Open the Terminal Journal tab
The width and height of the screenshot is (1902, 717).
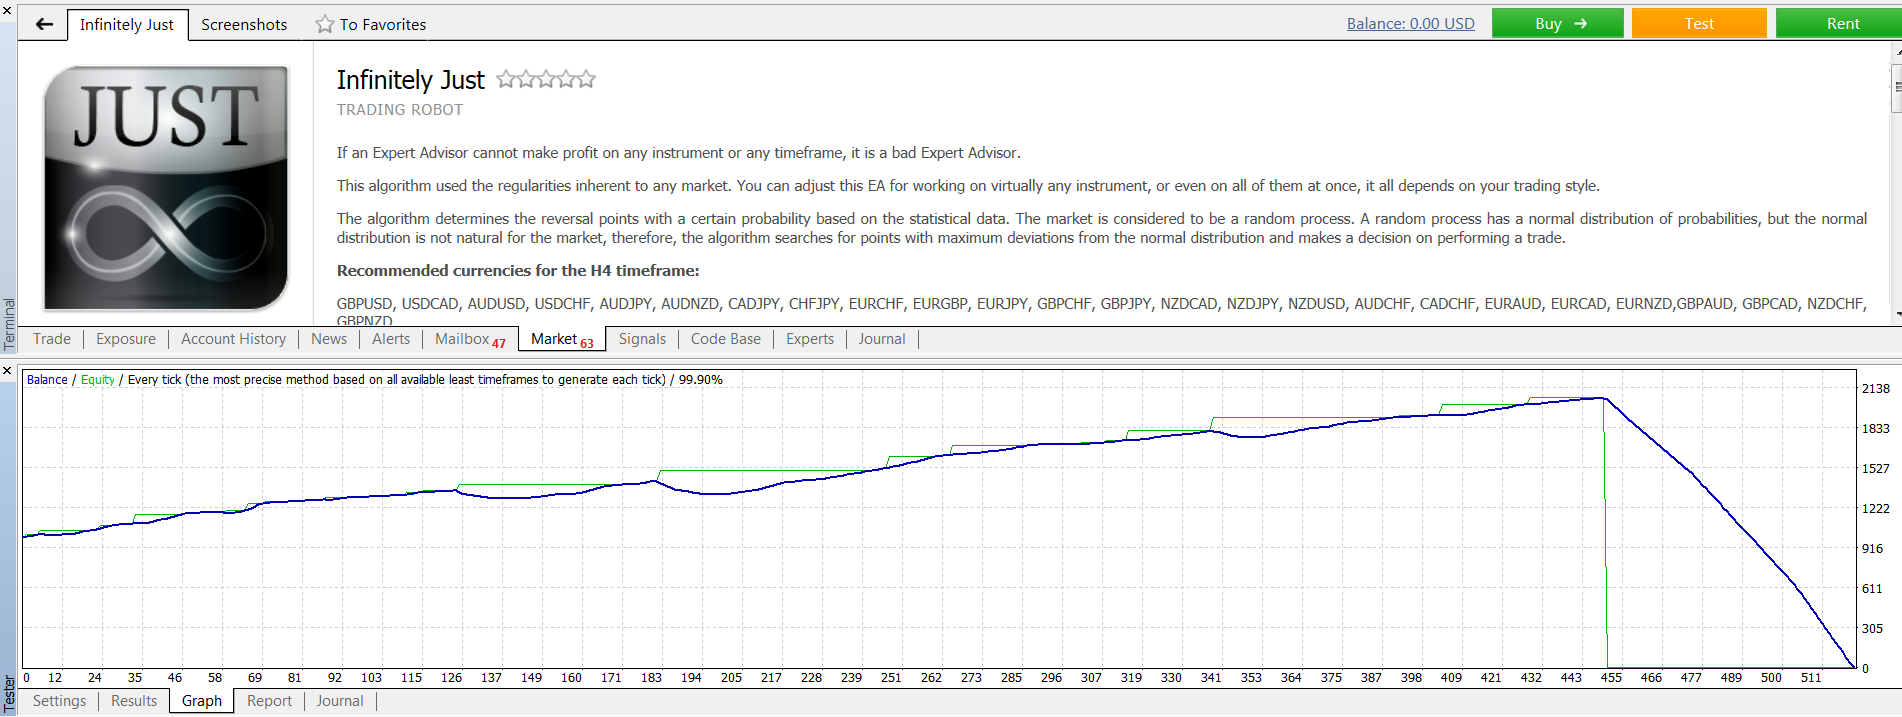882,339
